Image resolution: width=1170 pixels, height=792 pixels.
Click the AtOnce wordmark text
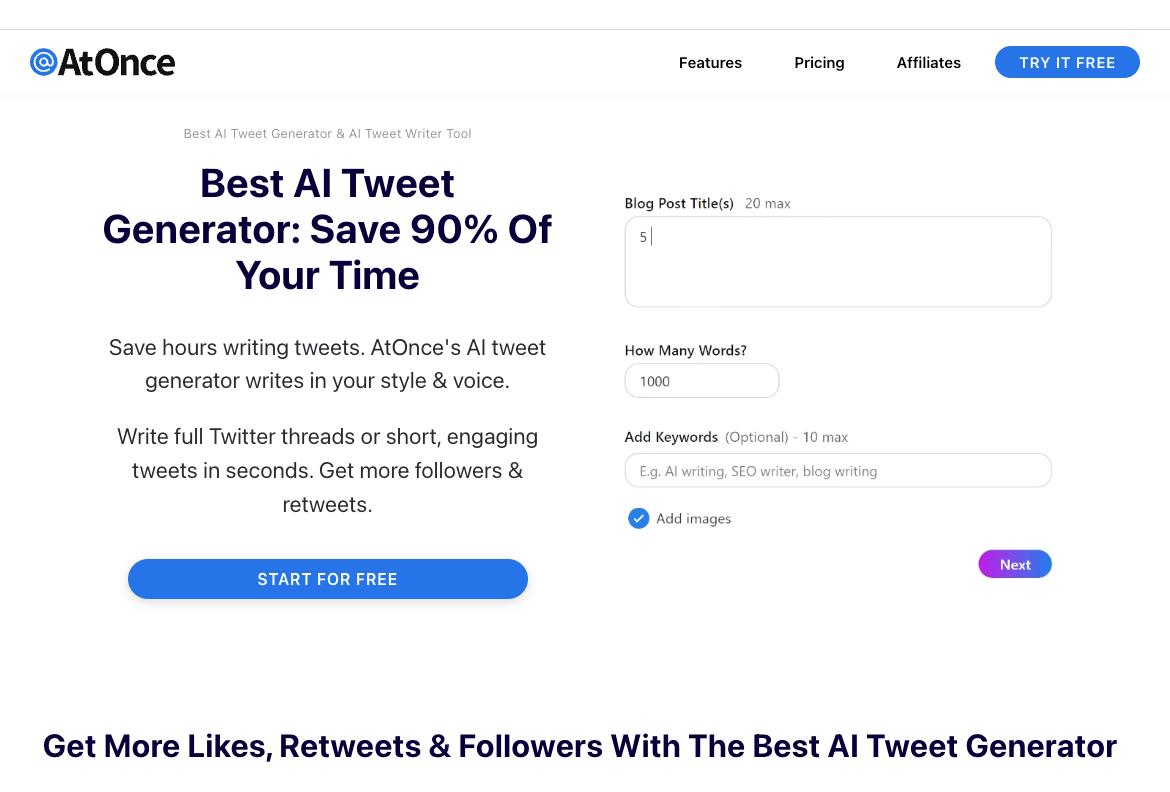[x=117, y=63]
